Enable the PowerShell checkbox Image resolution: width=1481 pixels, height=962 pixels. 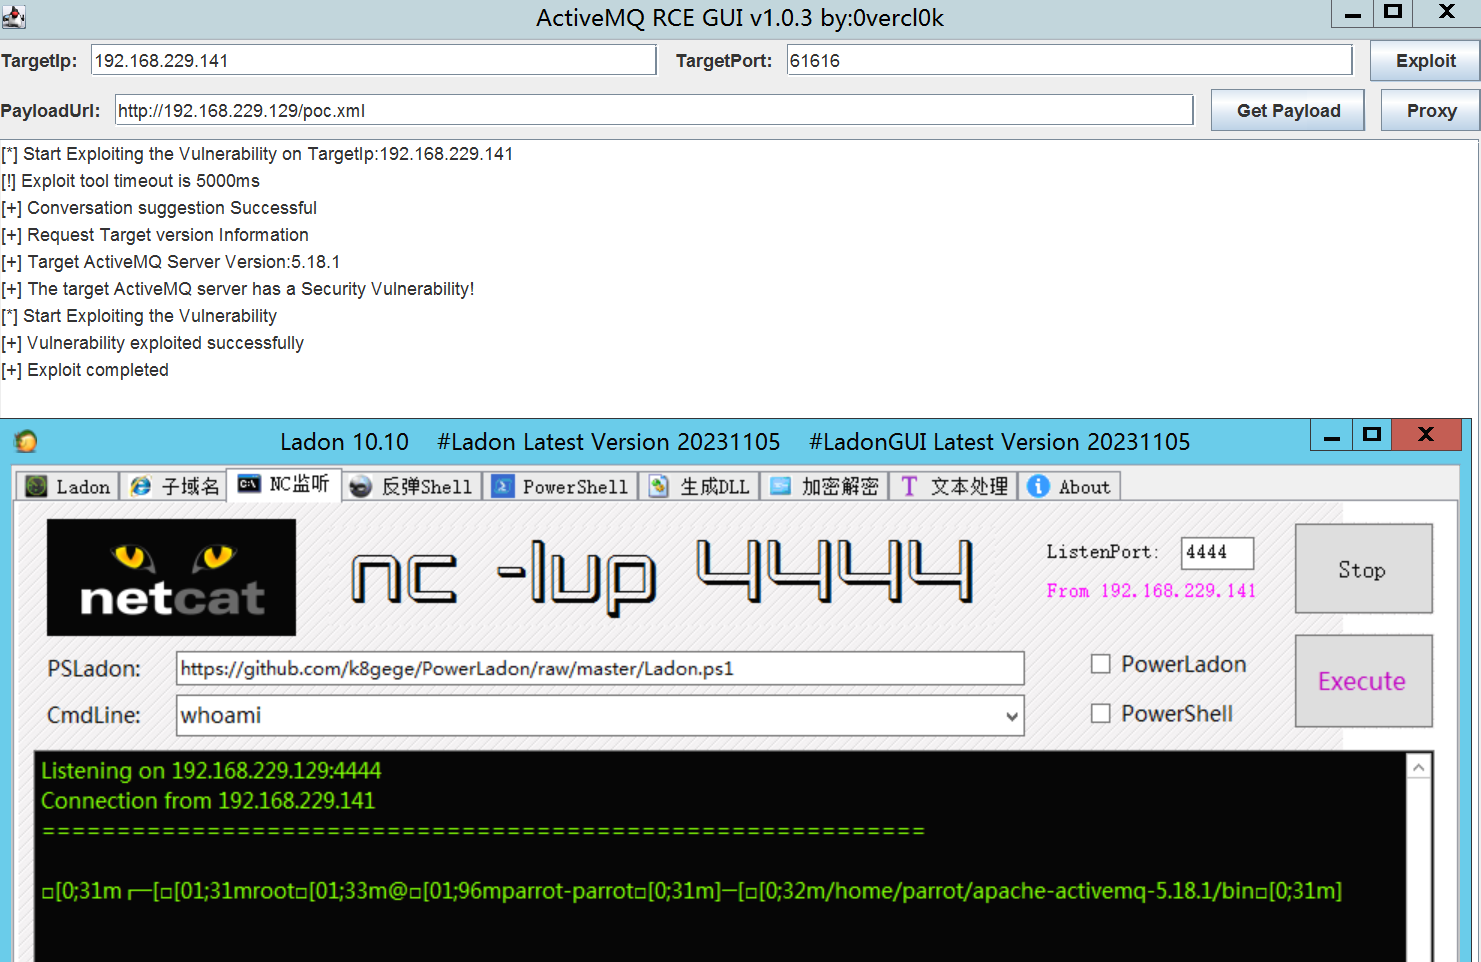coord(1101,713)
